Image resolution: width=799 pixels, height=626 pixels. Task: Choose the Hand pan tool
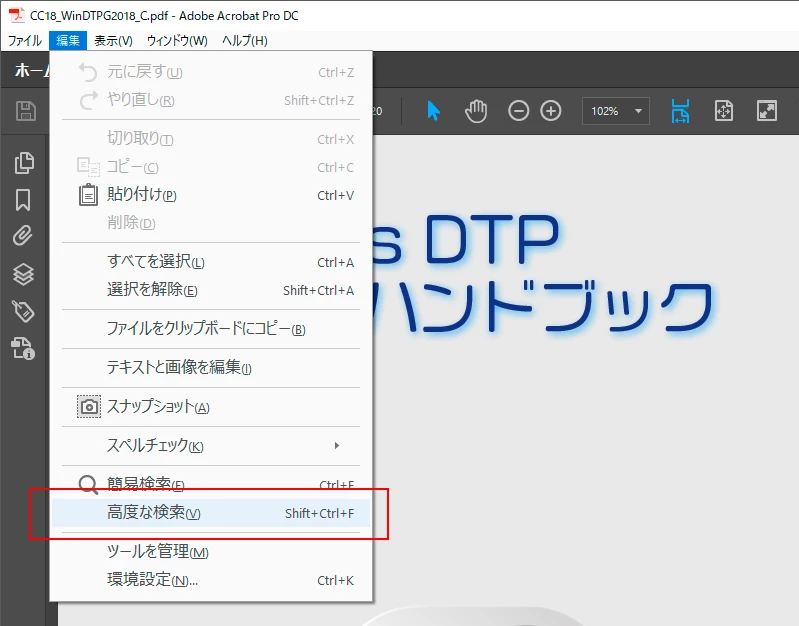coord(476,111)
